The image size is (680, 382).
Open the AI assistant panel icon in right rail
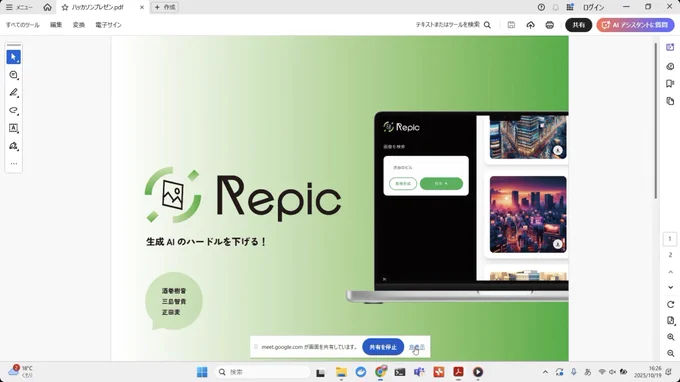(670, 47)
